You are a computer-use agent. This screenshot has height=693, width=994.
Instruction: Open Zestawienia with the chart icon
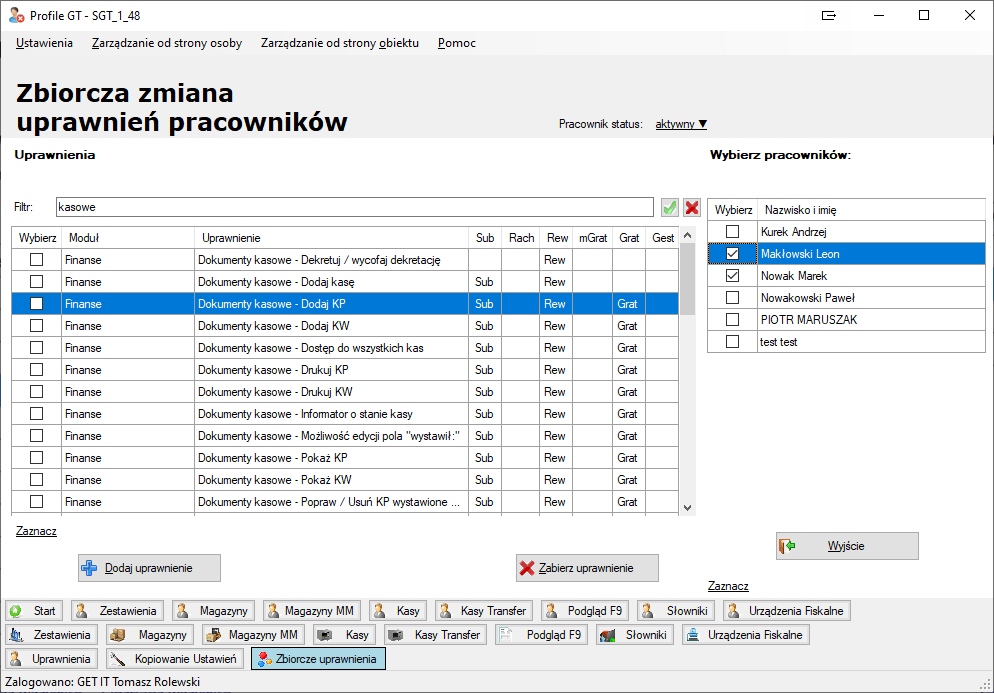click(52, 635)
